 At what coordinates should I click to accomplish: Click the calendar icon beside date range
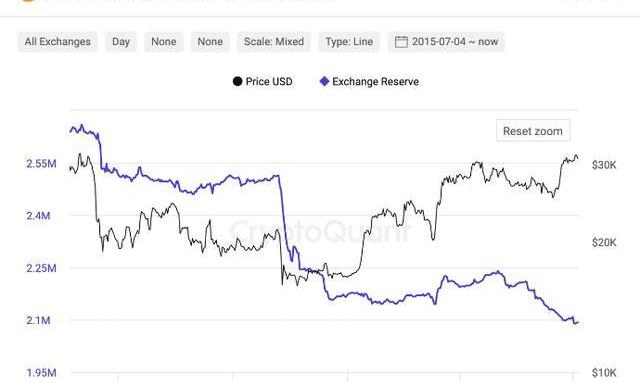401,42
